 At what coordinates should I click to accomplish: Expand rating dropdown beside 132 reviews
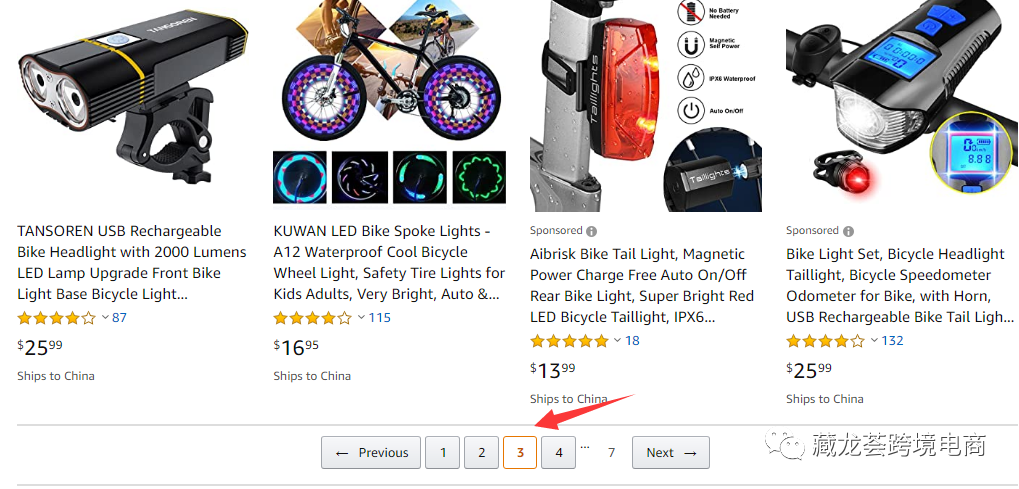point(873,341)
